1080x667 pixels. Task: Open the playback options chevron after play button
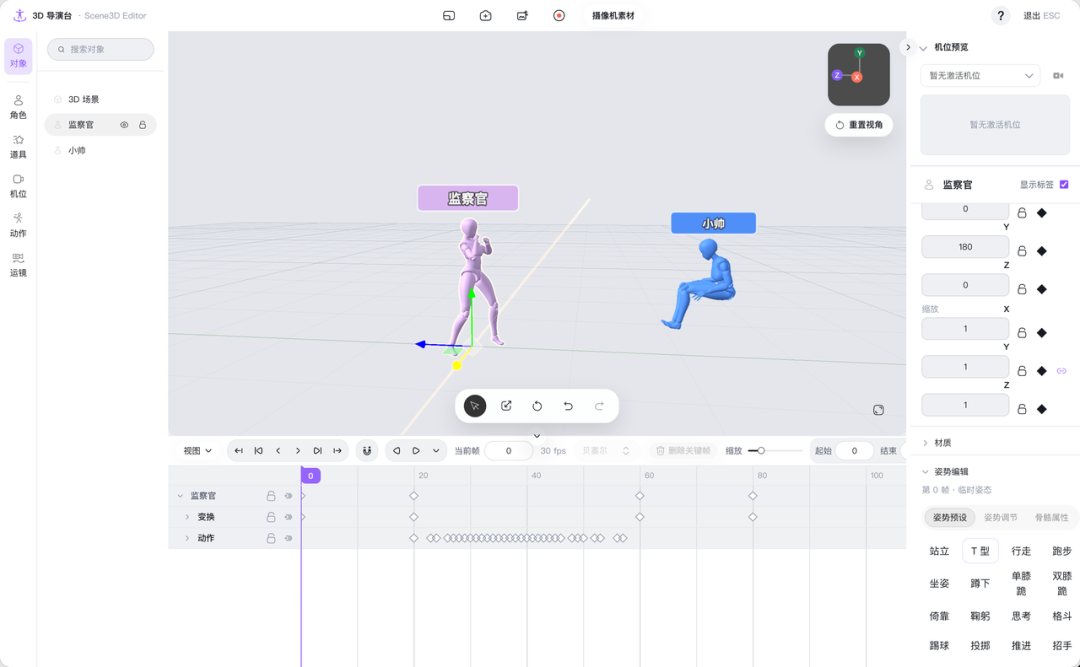(x=436, y=451)
